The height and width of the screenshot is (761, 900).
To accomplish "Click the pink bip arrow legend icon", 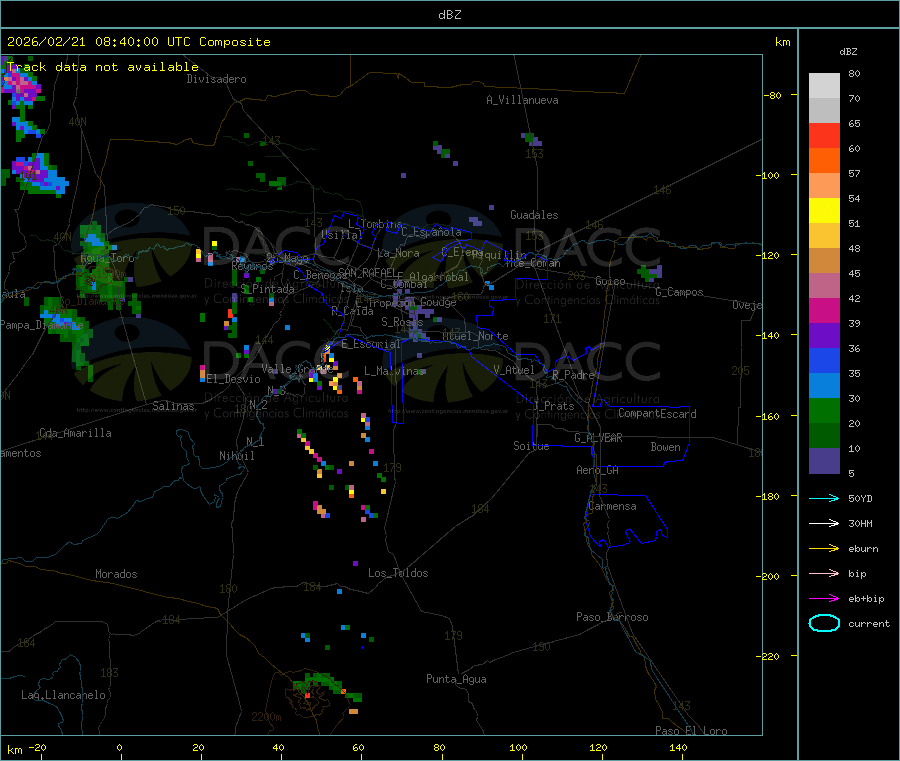I will point(824,573).
